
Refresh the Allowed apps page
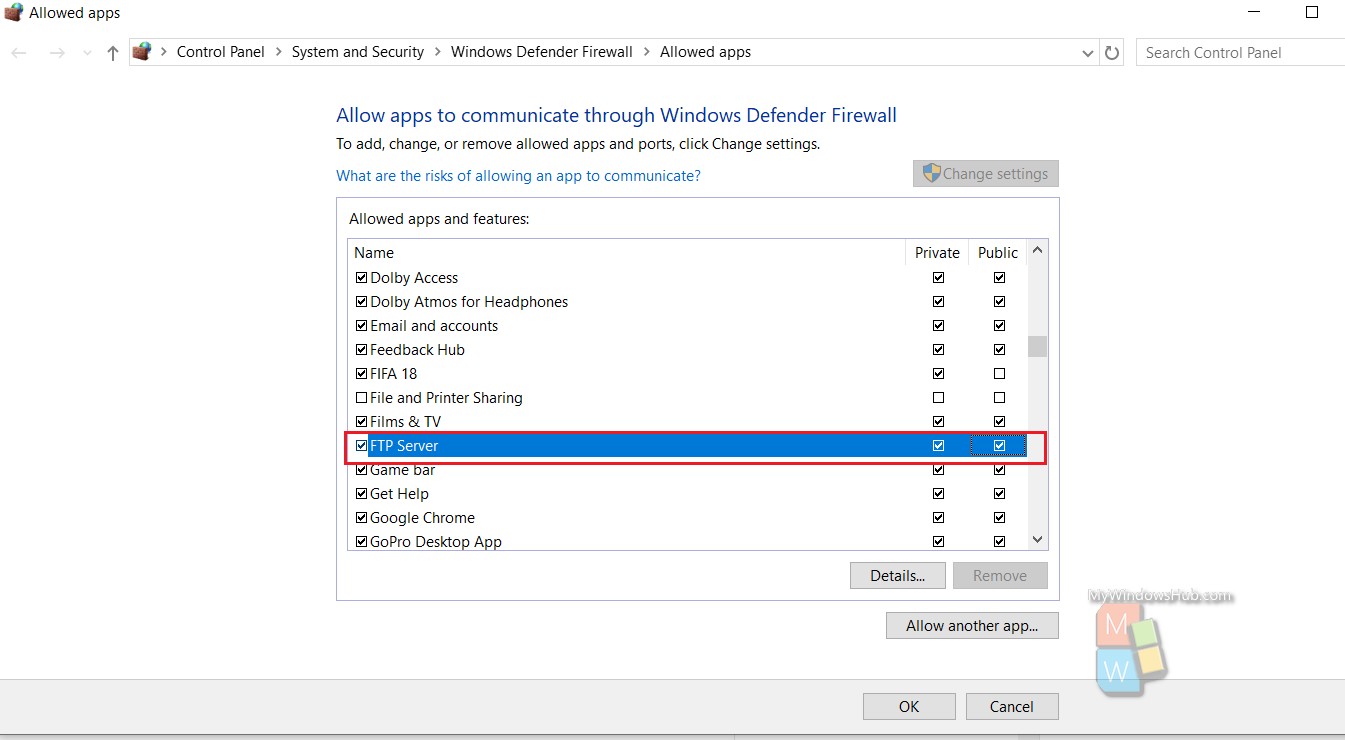tap(1112, 53)
